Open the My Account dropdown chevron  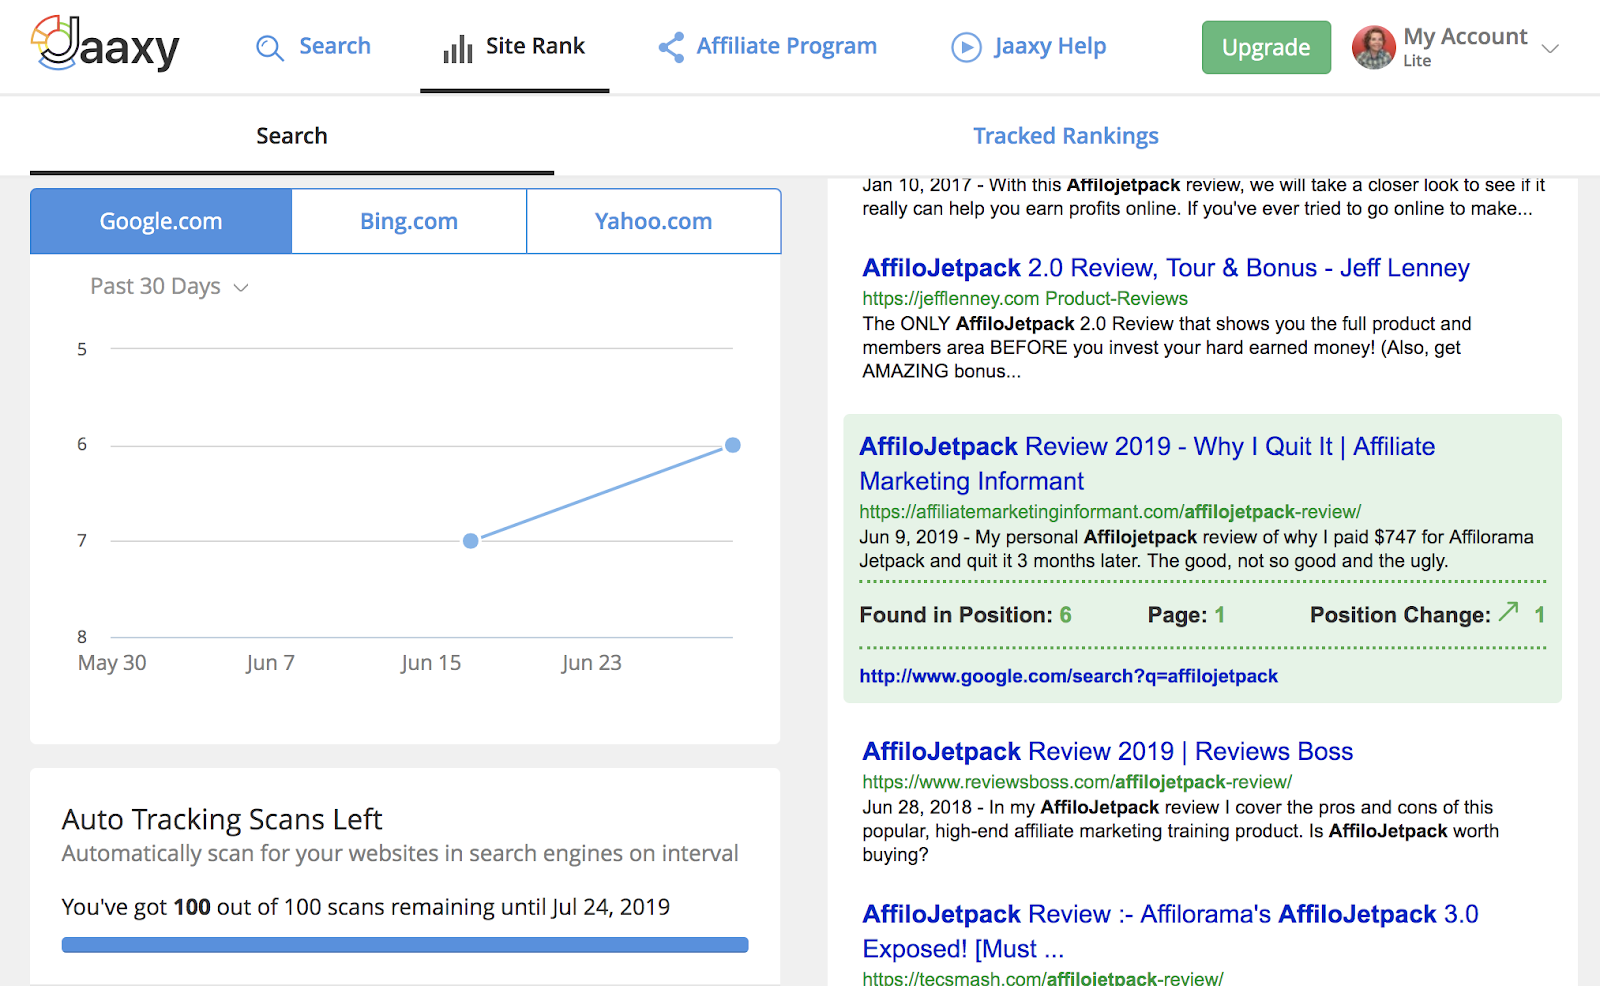[1550, 48]
